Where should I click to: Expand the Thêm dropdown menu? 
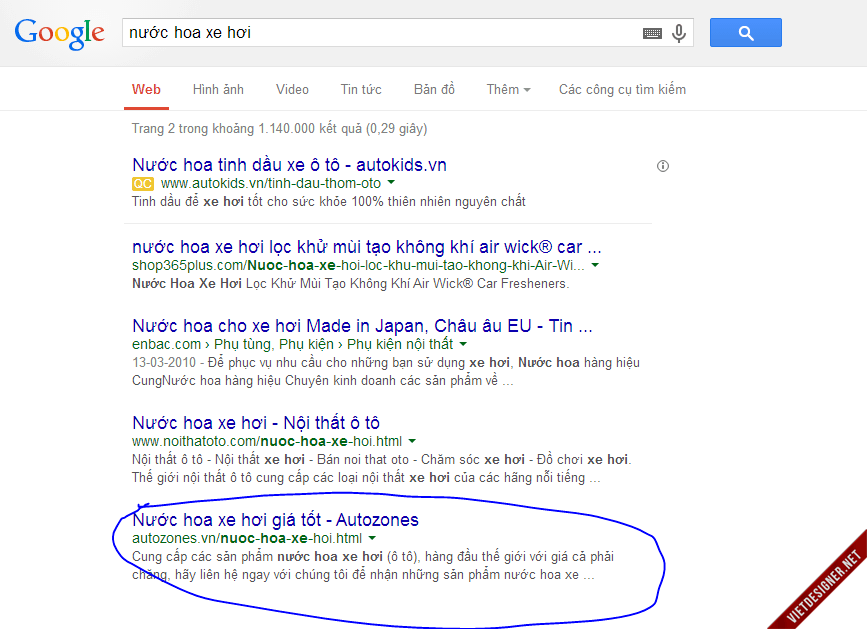point(508,90)
